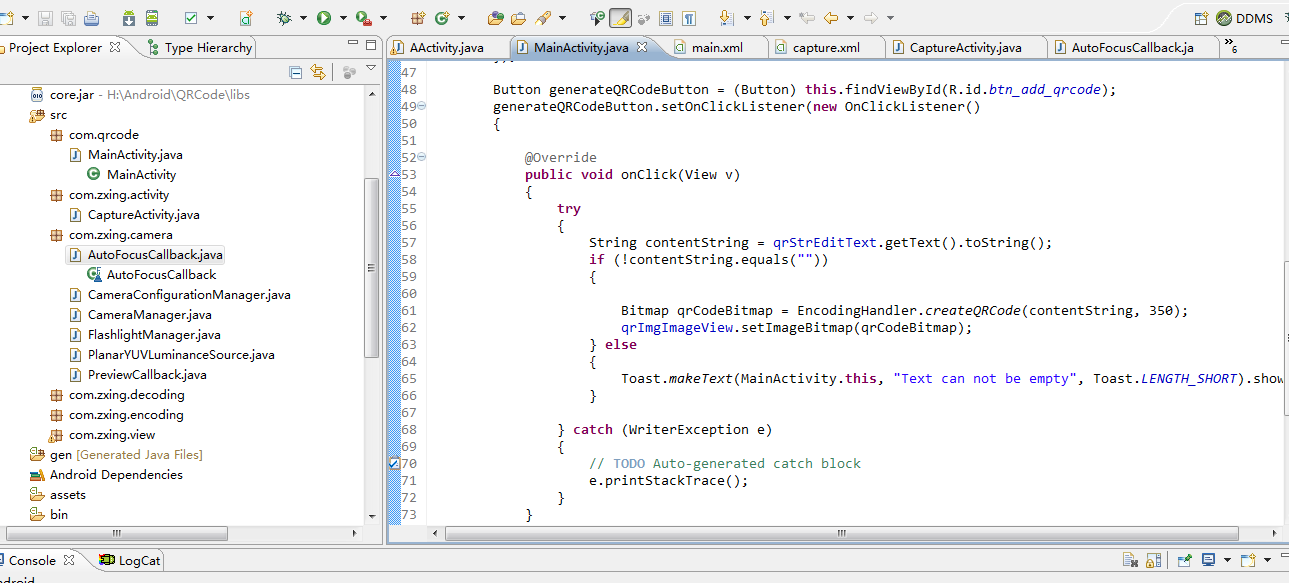Click the Display Selected Console icon
The height and width of the screenshot is (583, 1289).
1208,560
